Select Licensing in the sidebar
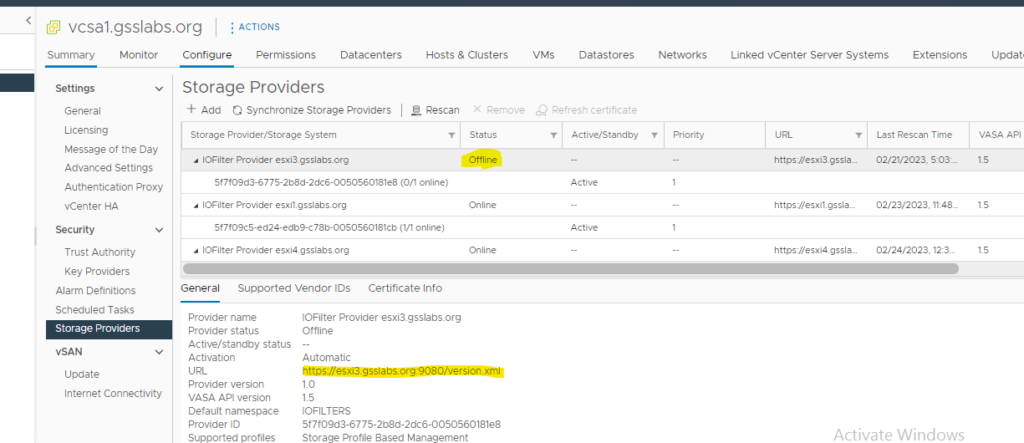The height and width of the screenshot is (443, 1024). tap(86, 130)
